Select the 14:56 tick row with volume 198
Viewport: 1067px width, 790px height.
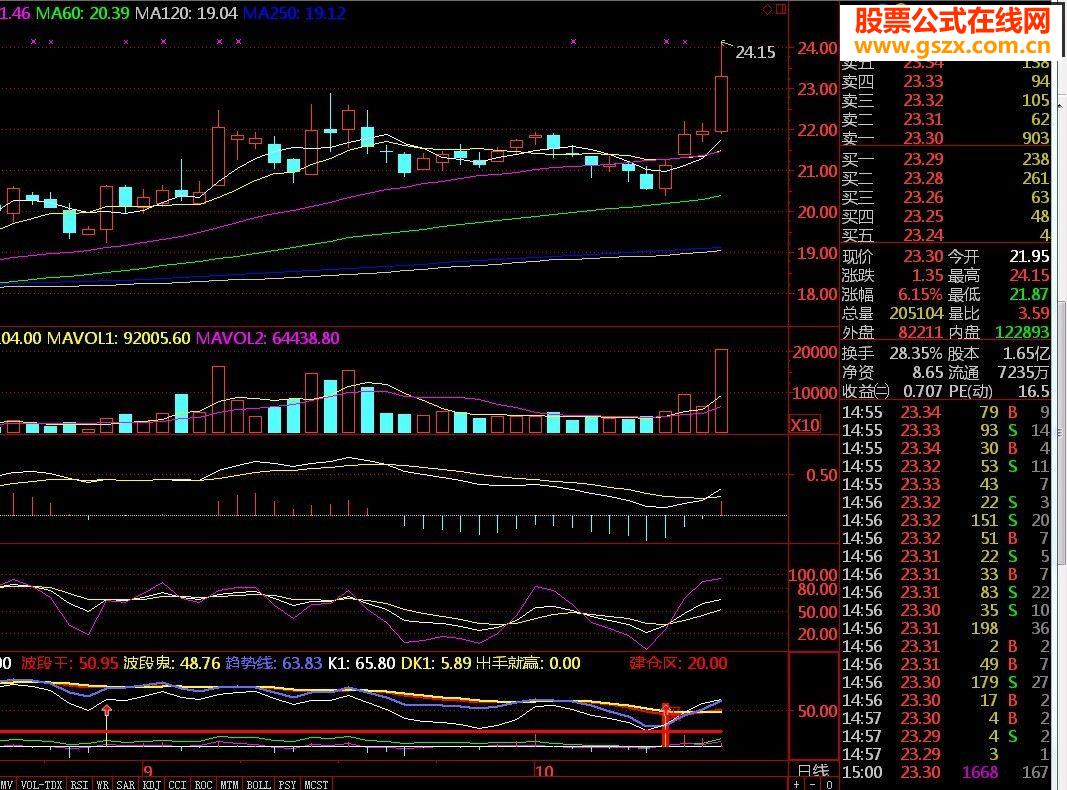click(945, 628)
